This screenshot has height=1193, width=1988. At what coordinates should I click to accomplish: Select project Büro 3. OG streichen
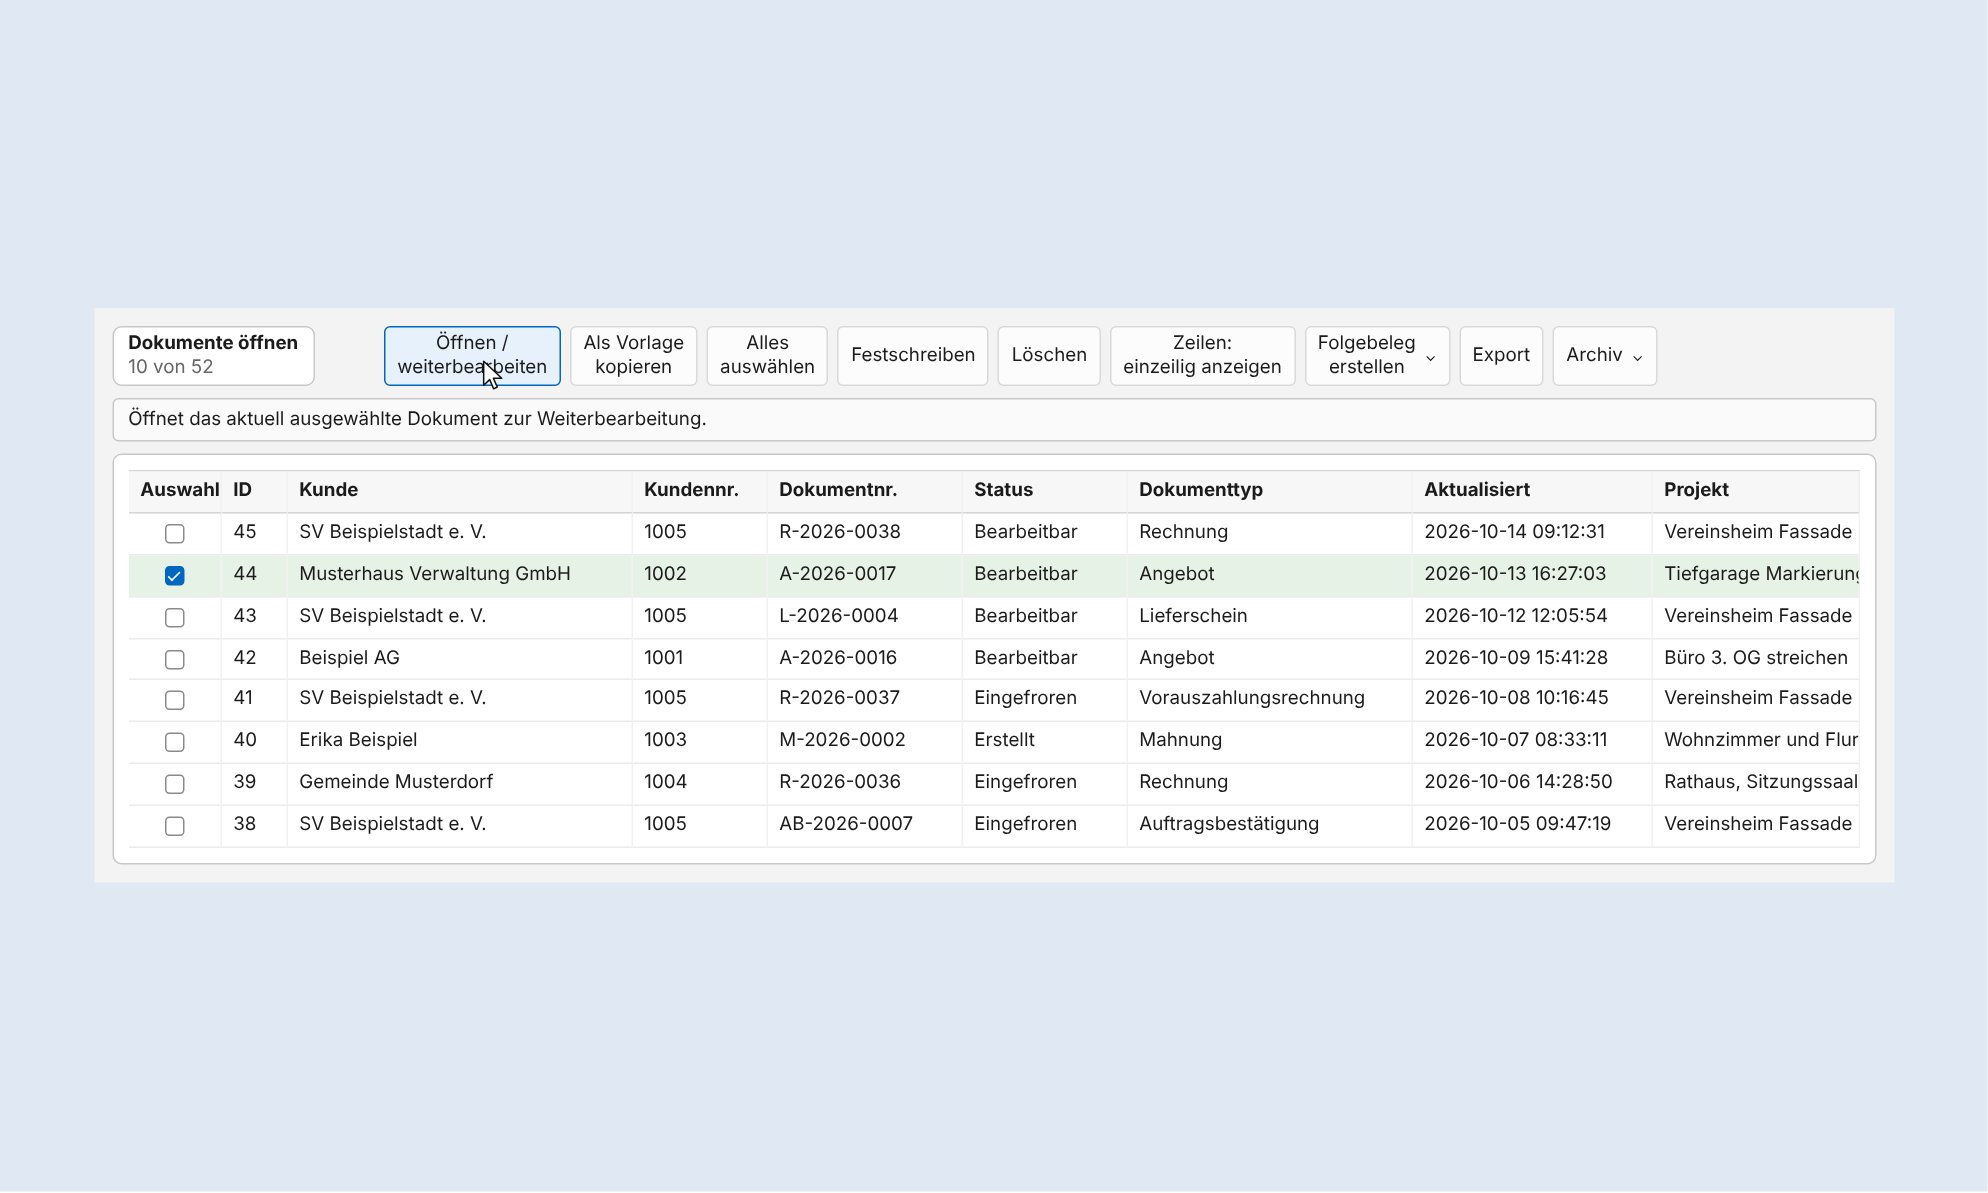[1756, 658]
